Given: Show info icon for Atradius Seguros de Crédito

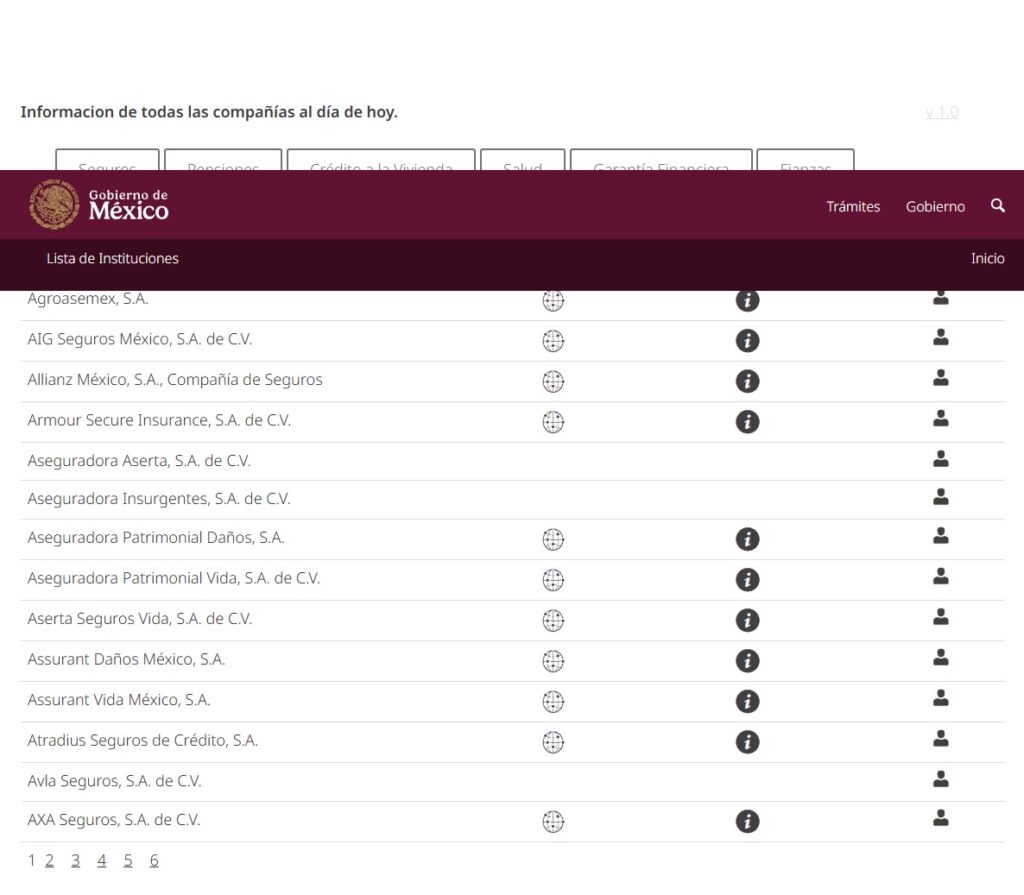Looking at the screenshot, I should [x=747, y=742].
